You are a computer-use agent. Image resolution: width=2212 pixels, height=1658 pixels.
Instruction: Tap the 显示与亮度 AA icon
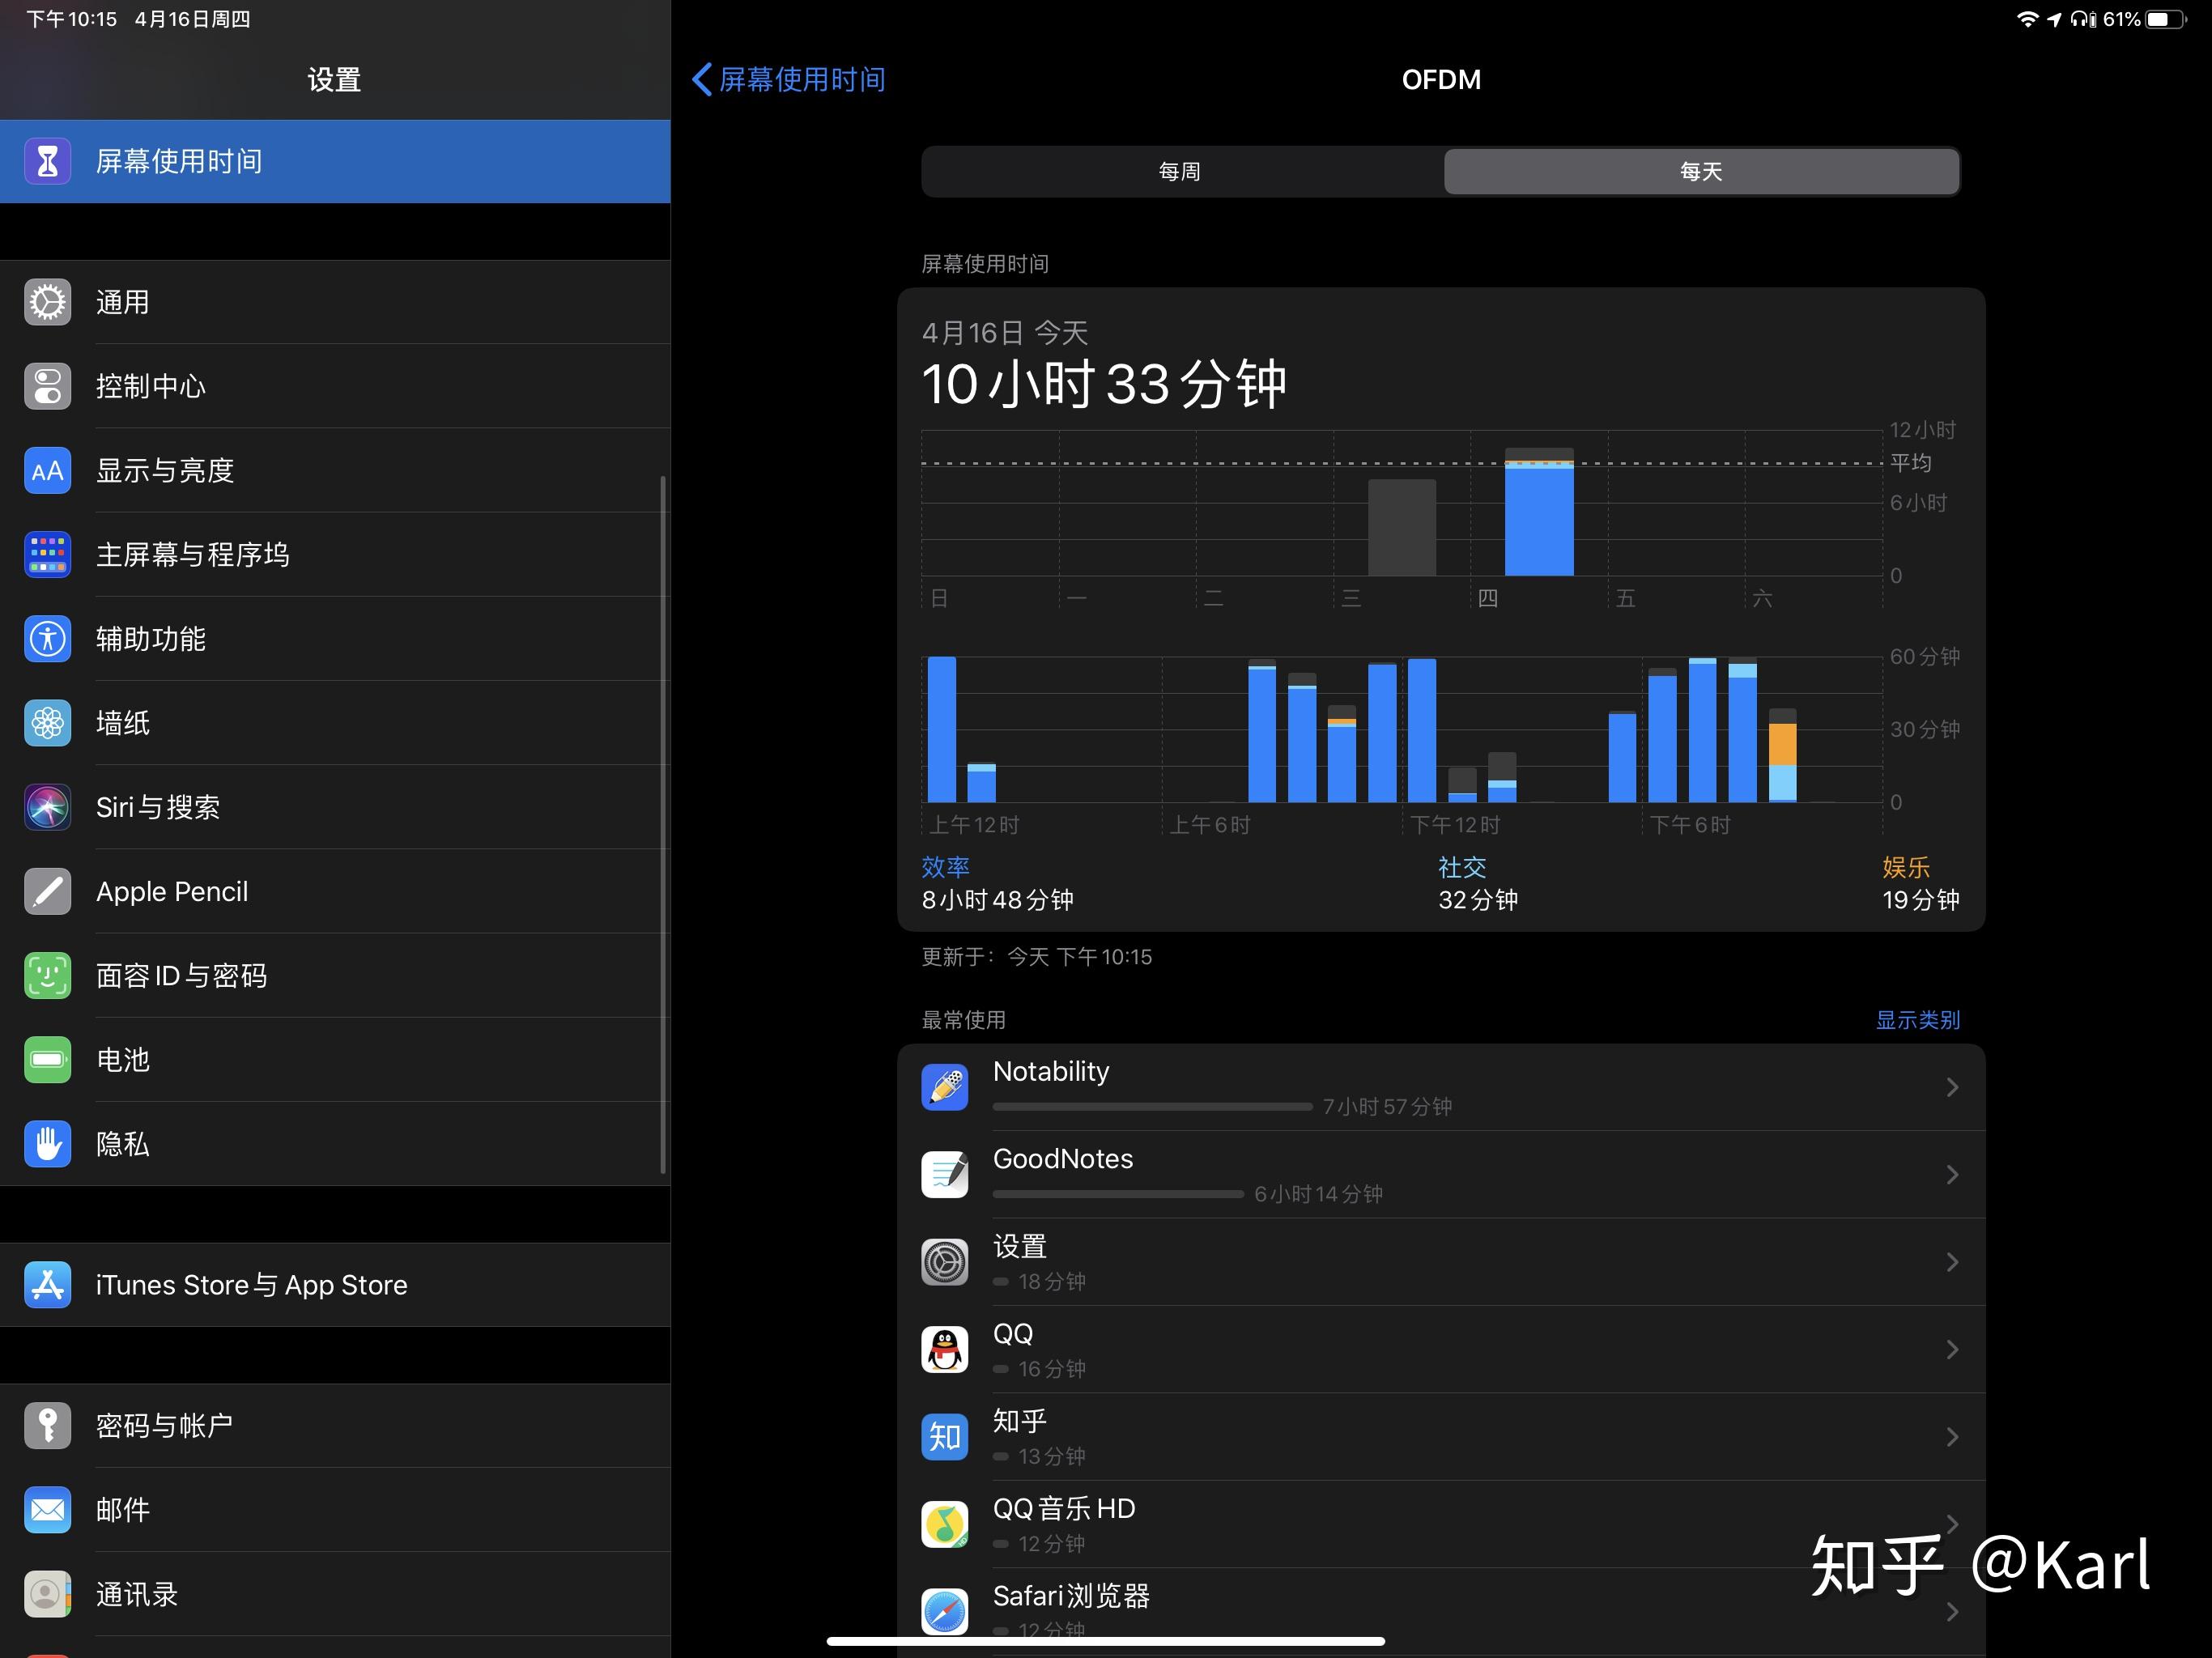[47, 470]
